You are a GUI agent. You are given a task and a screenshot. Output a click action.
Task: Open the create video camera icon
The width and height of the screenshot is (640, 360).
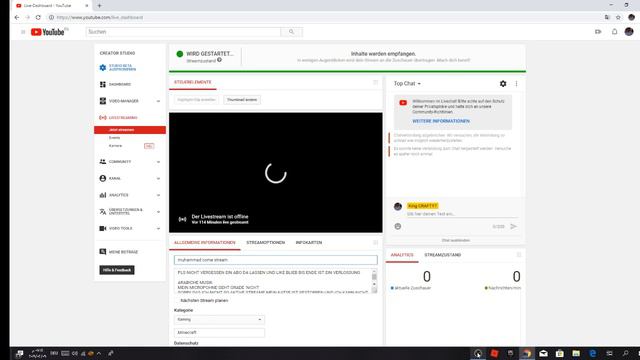tap(598, 32)
